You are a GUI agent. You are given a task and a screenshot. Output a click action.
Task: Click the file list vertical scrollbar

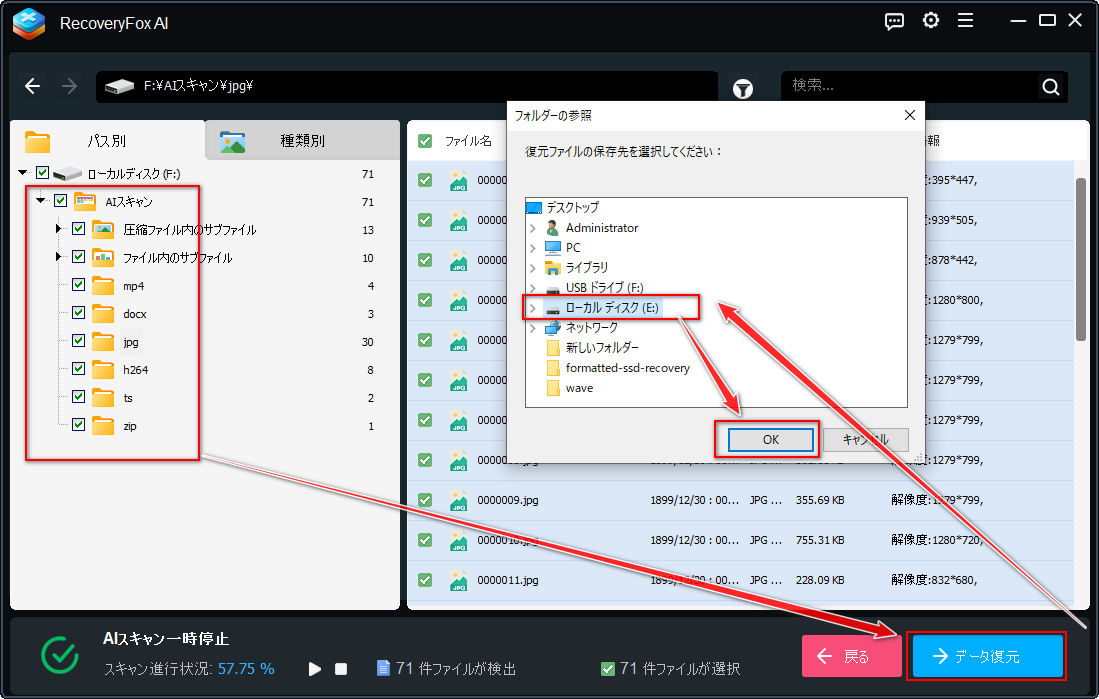1081,259
